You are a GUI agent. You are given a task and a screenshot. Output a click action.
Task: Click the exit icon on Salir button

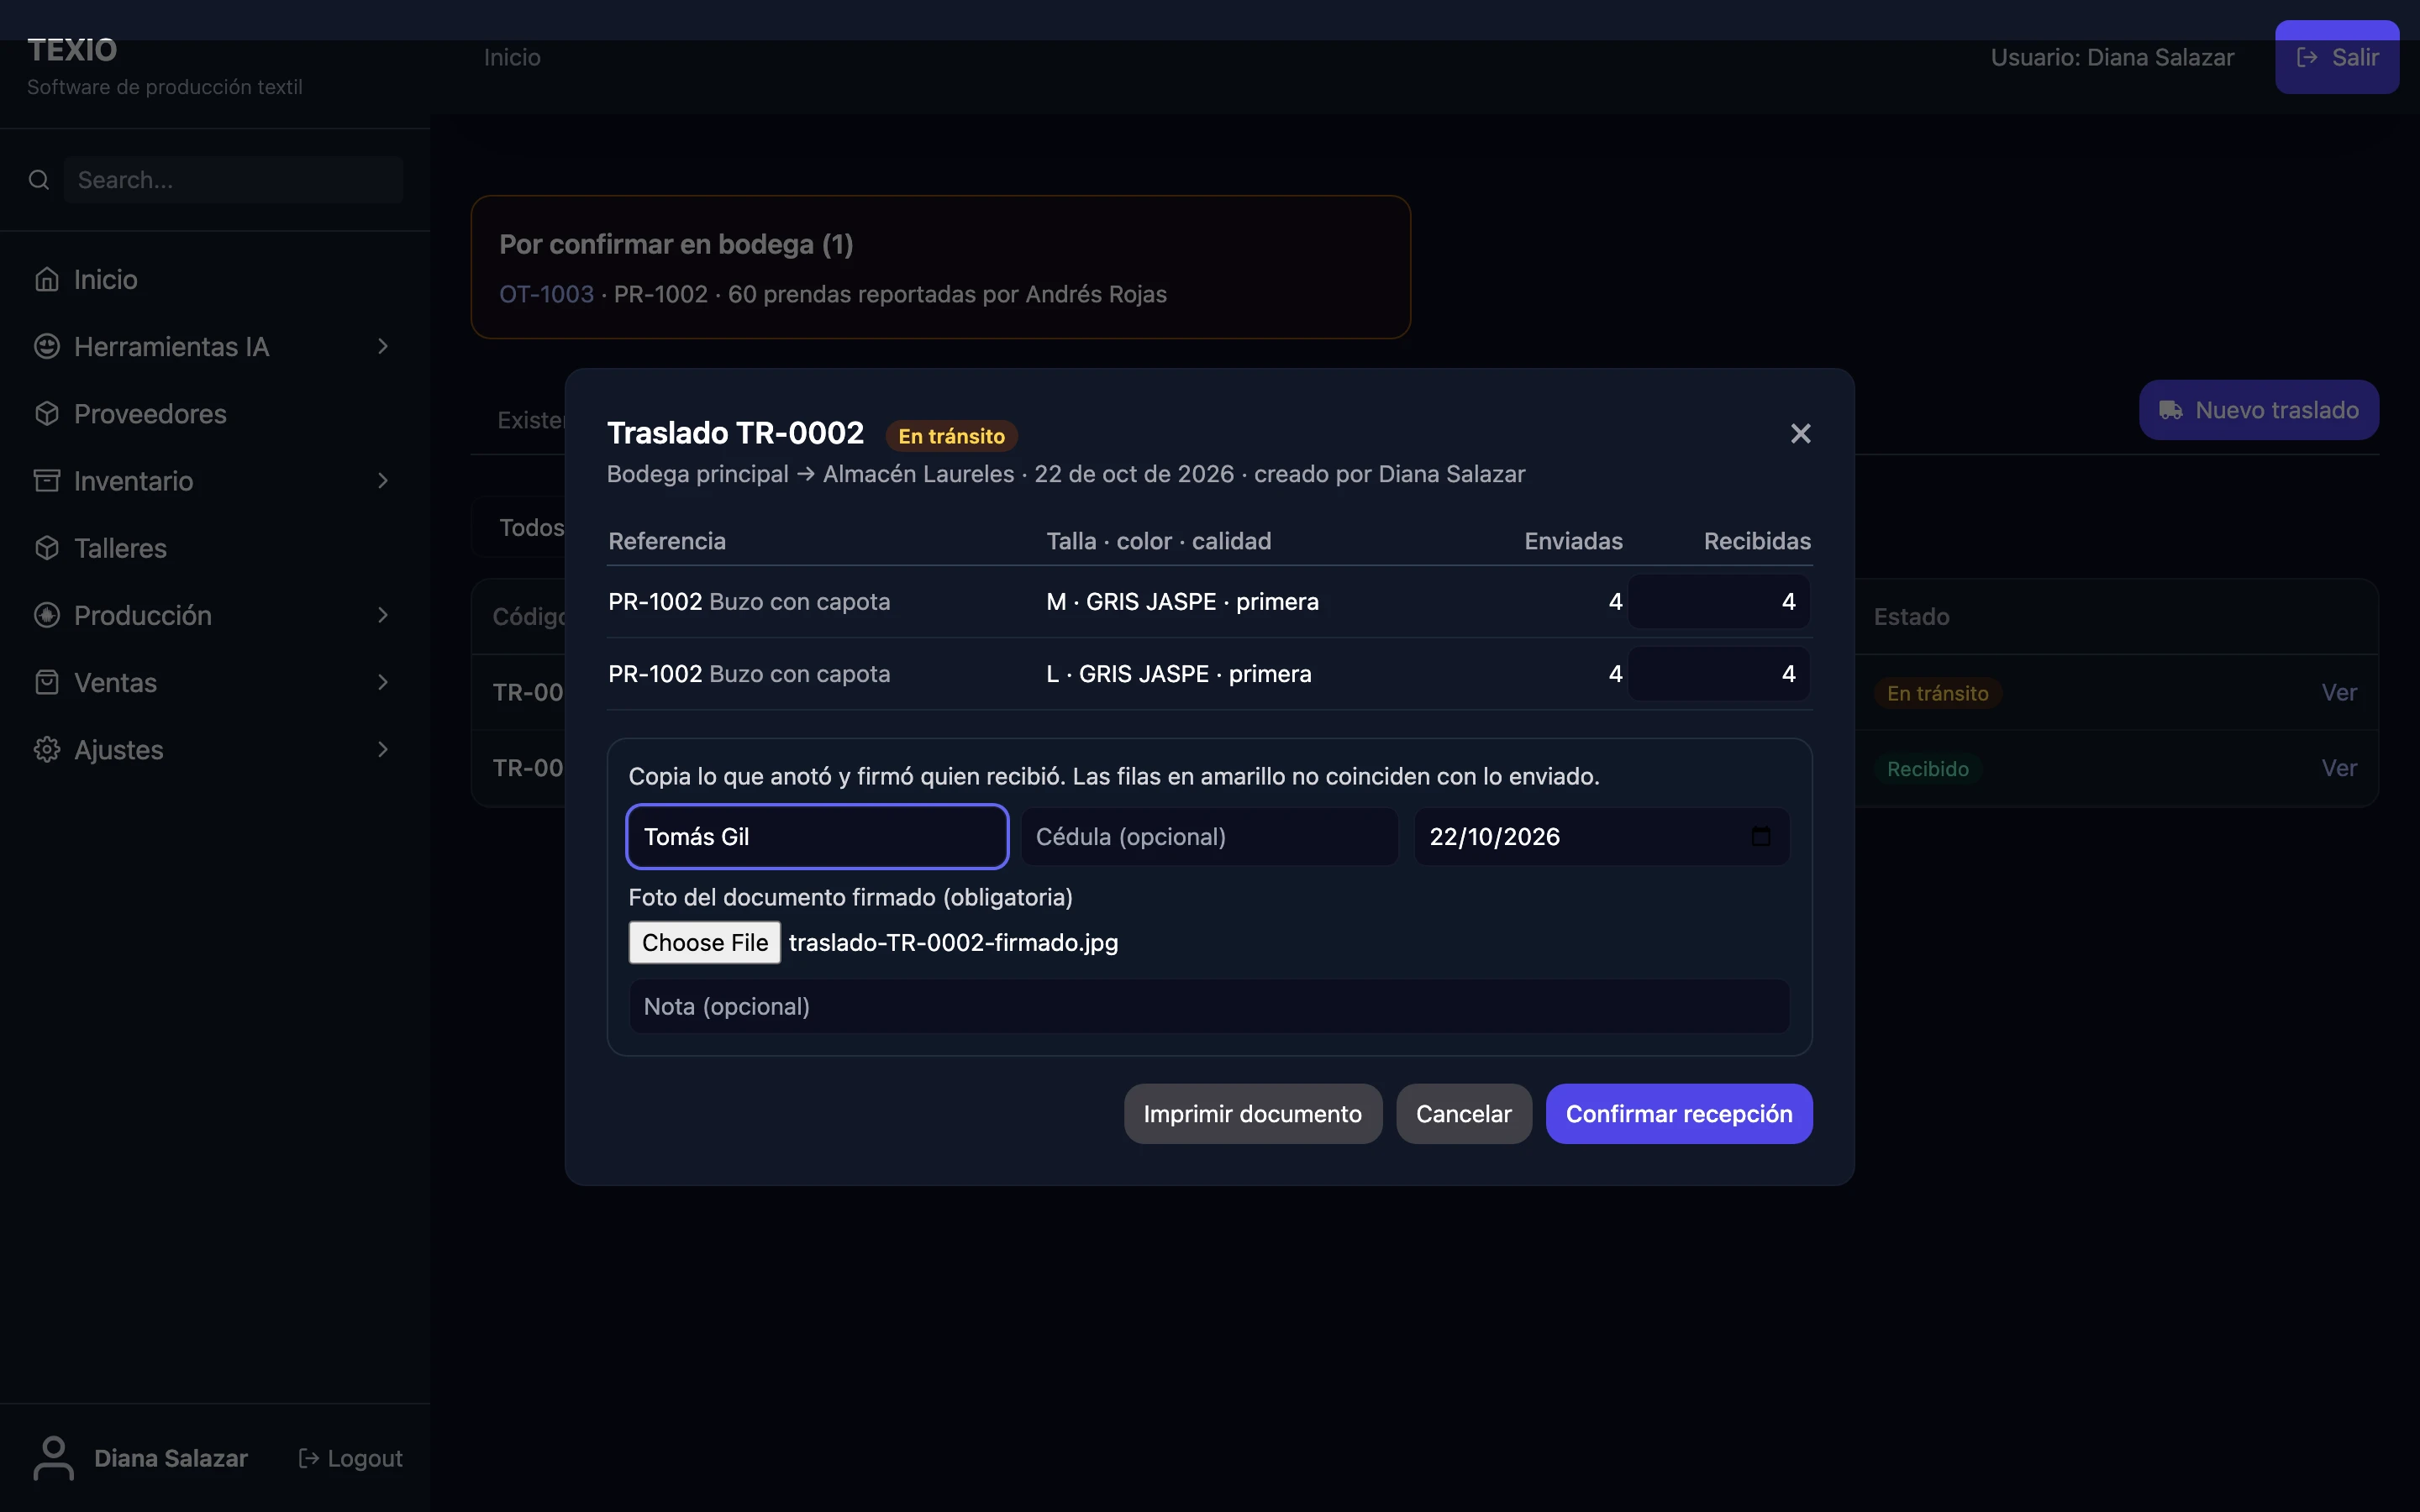tap(2307, 57)
